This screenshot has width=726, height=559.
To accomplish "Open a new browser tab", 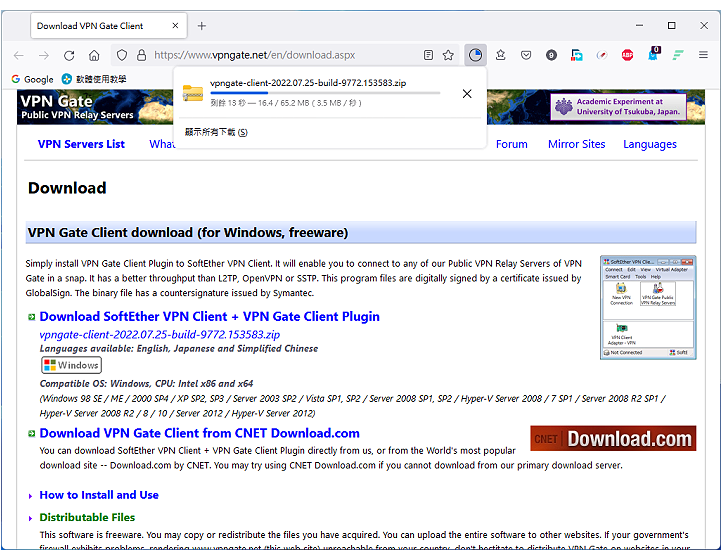I will click(201, 26).
